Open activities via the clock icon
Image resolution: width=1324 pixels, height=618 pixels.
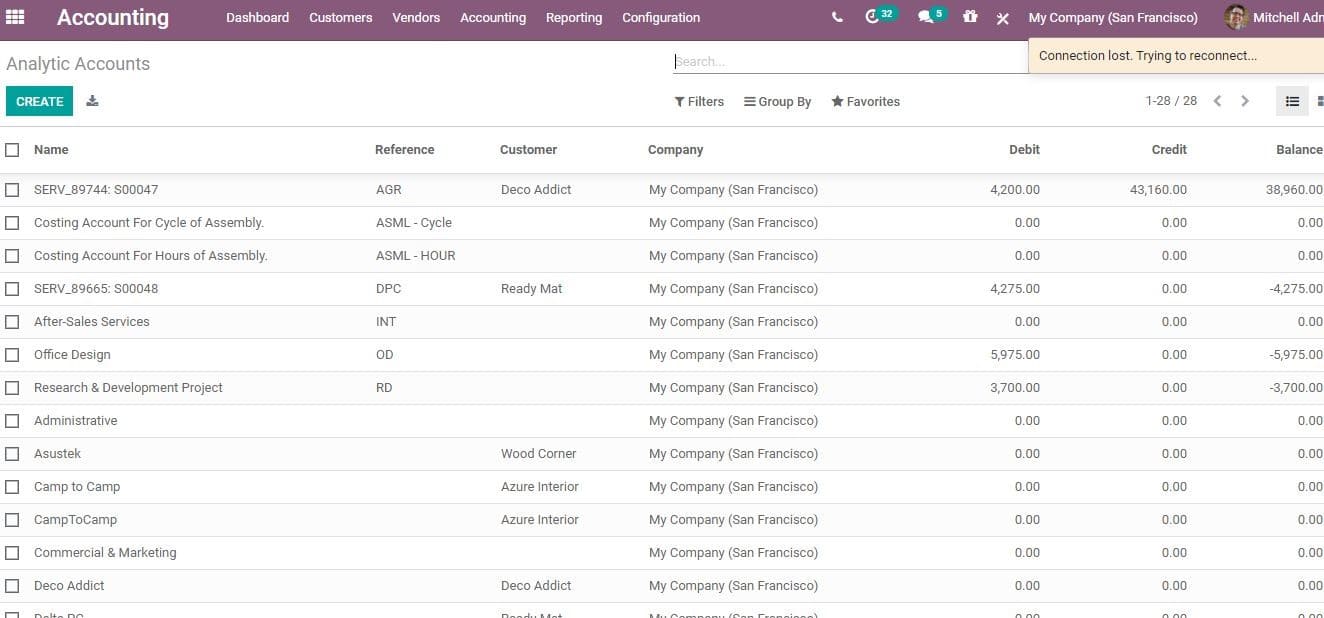coord(873,17)
